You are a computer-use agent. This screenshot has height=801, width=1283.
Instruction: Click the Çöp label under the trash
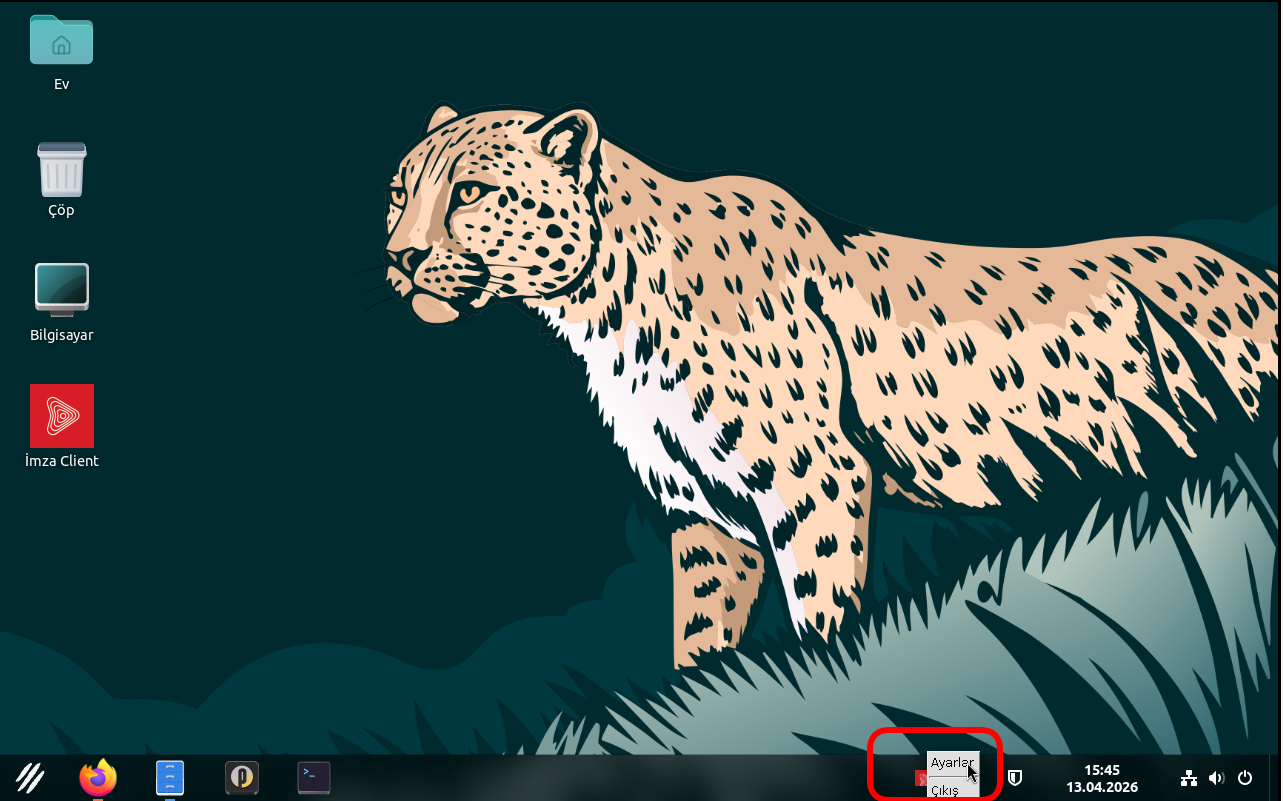(62, 210)
